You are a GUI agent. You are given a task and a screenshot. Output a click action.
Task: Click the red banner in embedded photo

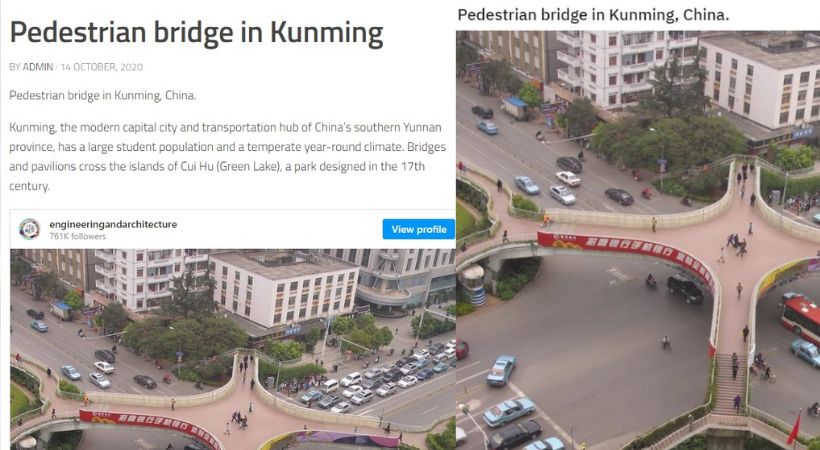pyautogui.click(x=152, y=429)
